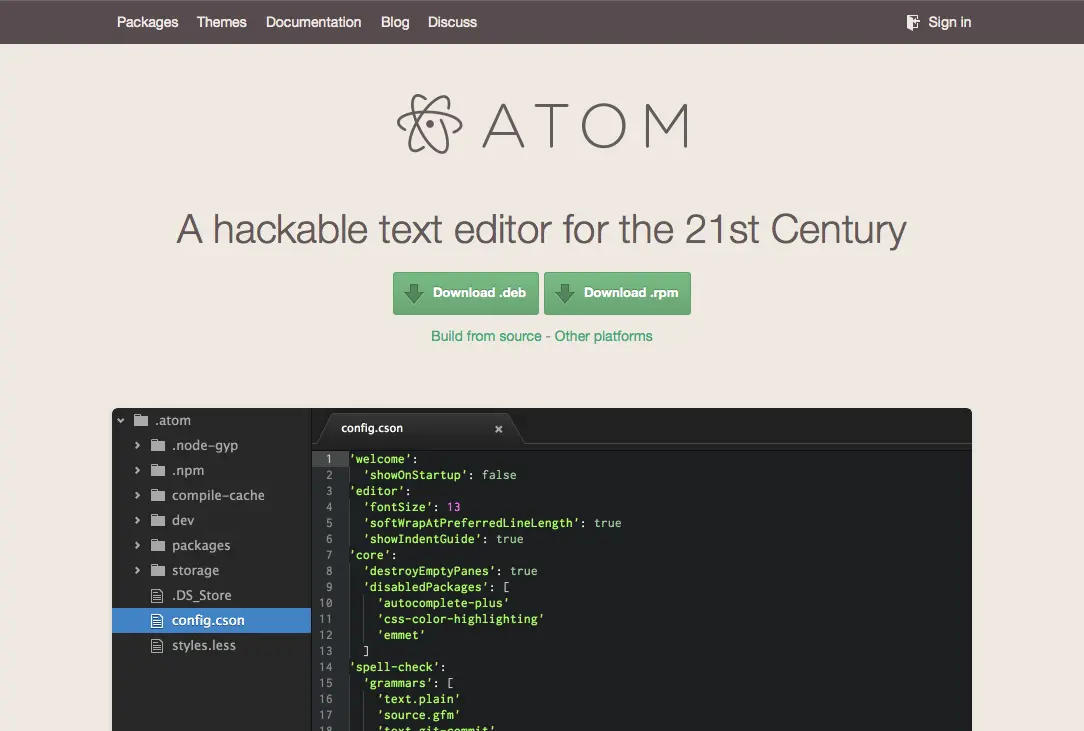Image resolution: width=1084 pixels, height=731 pixels.
Task: Expand the compile-cache folder
Action: (137, 495)
